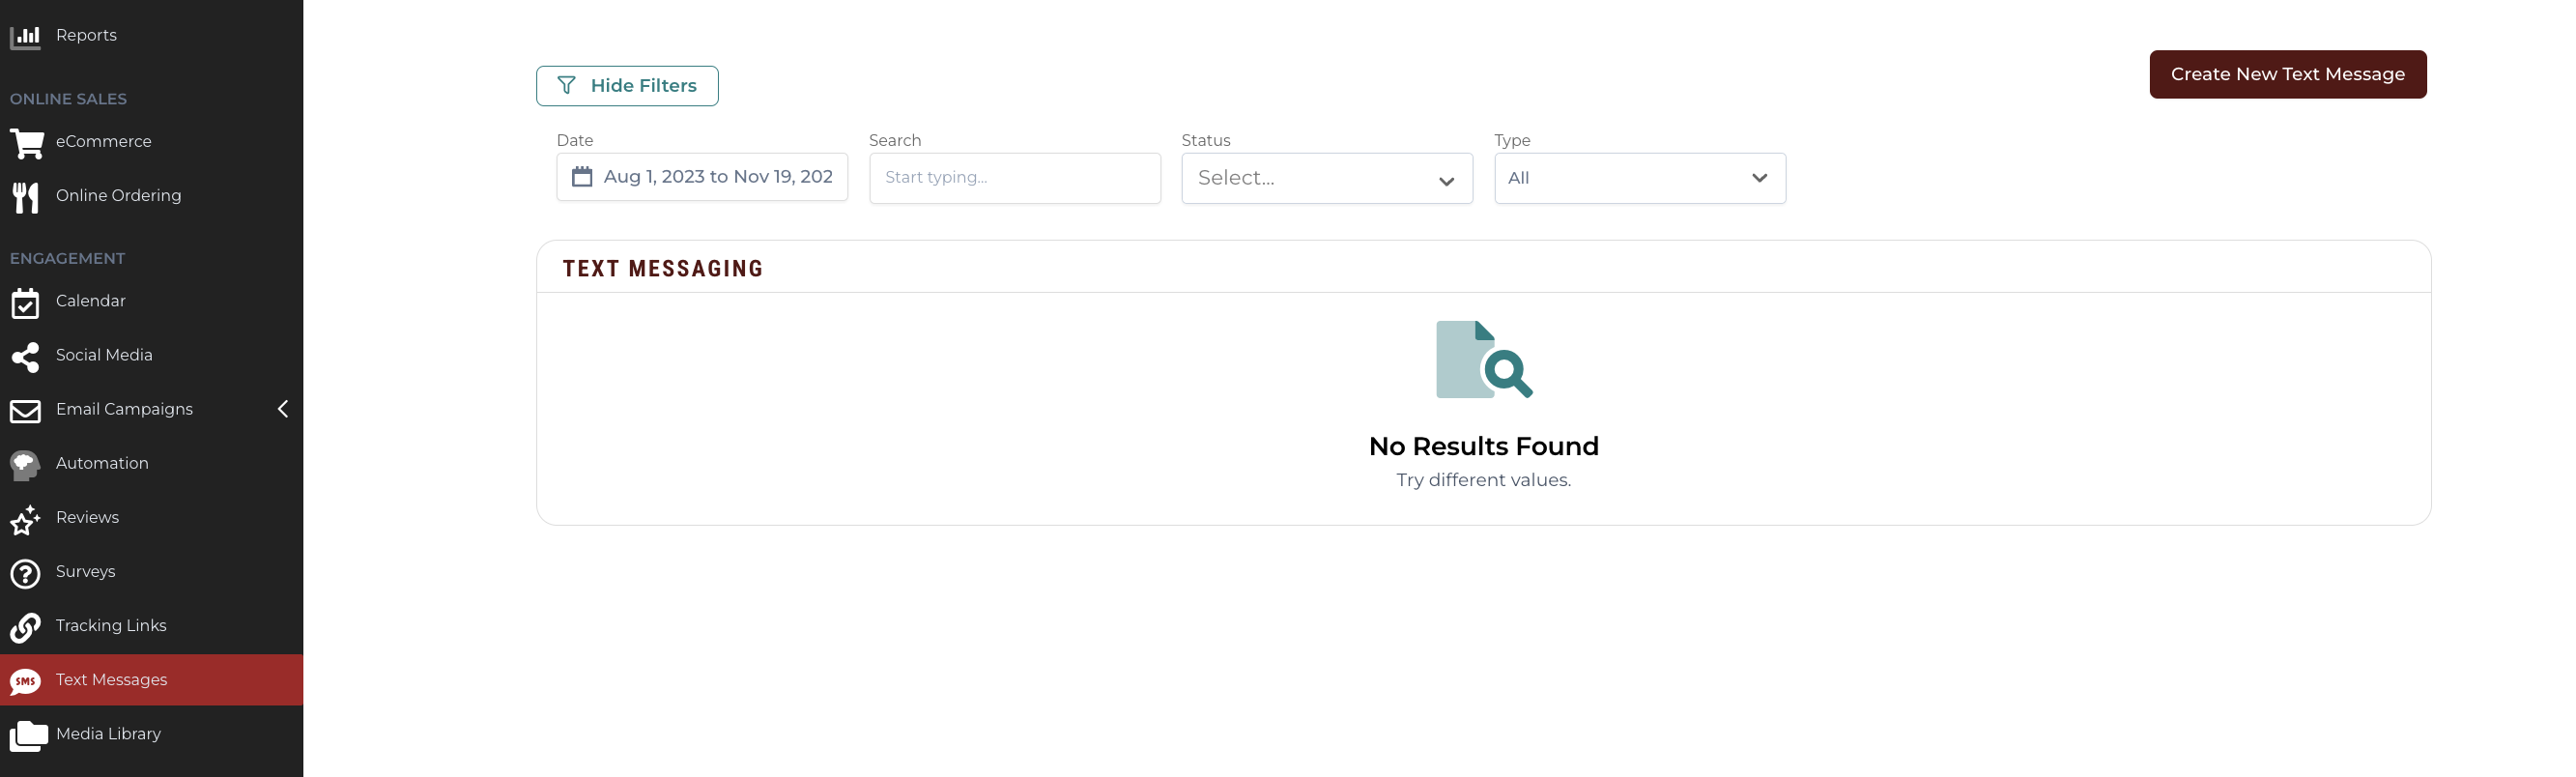Click Create New Text Message button
The height and width of the screenshot is (777, 2576).
[x=2288, y=74]
